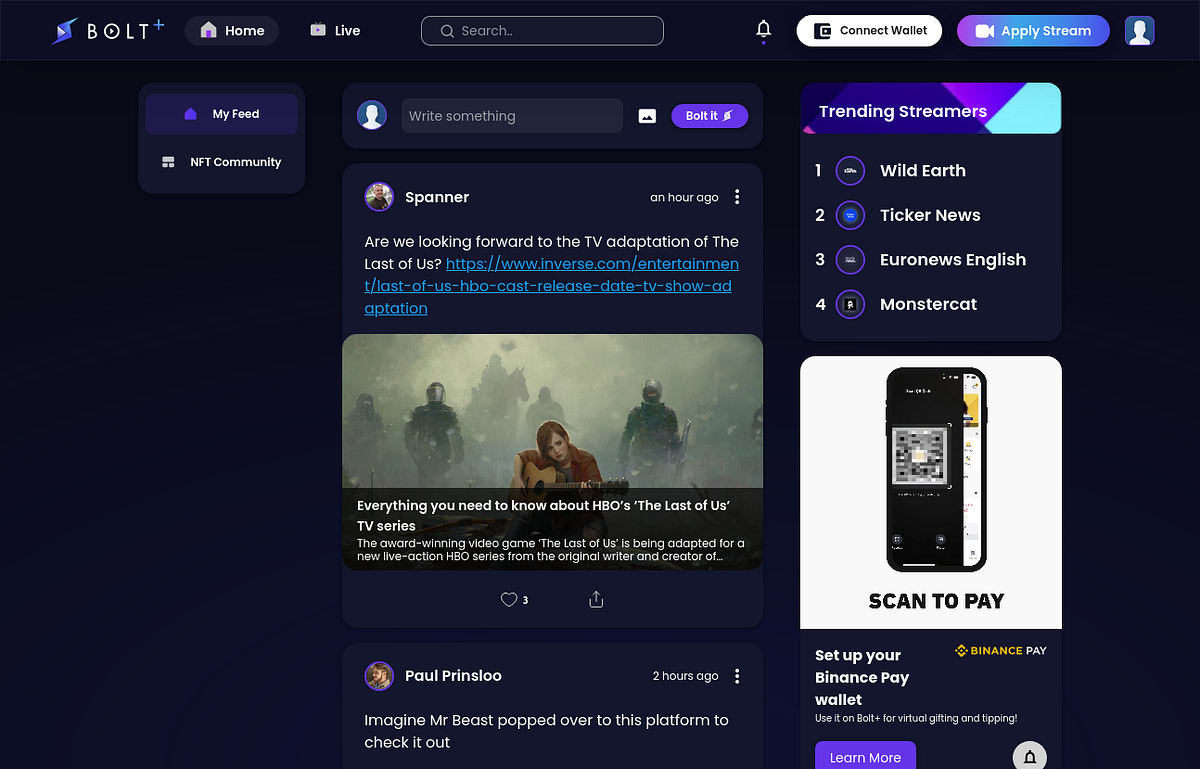
Task: Open Paul Prinsloo's avatar
Action: pos(379,676)
